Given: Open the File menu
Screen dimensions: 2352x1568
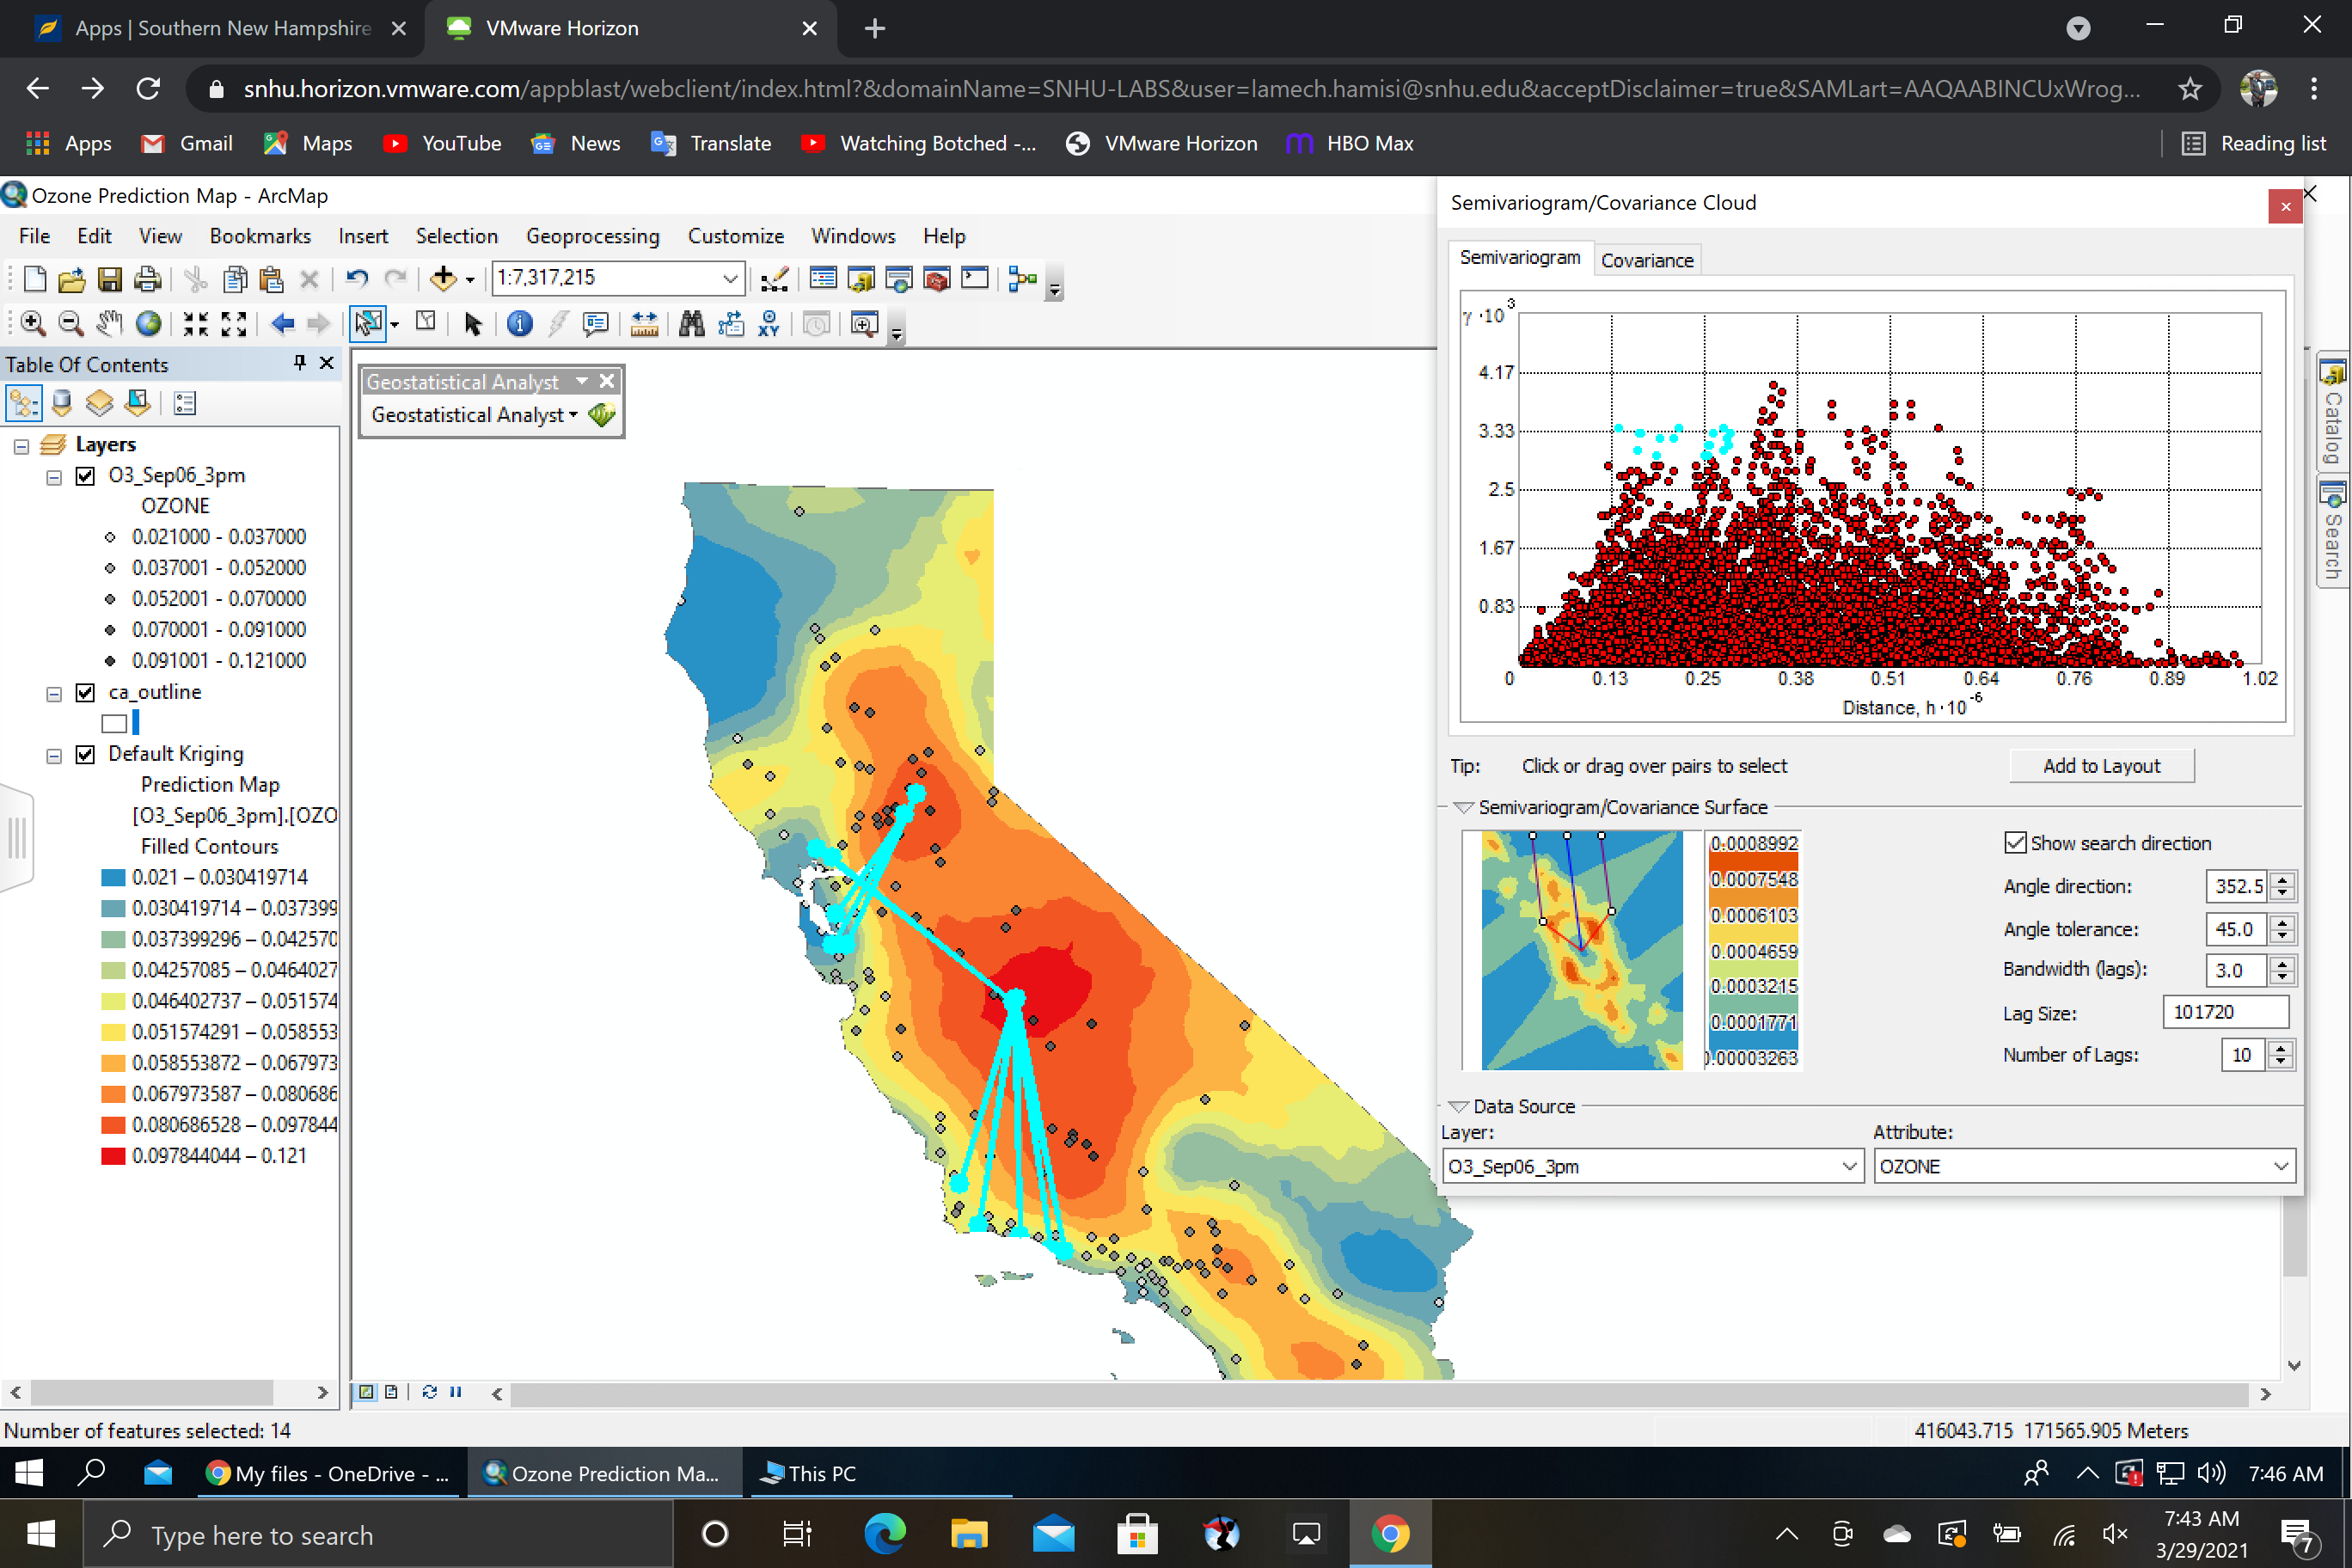Looking at the screenshot, I should (x=34, y=236).
